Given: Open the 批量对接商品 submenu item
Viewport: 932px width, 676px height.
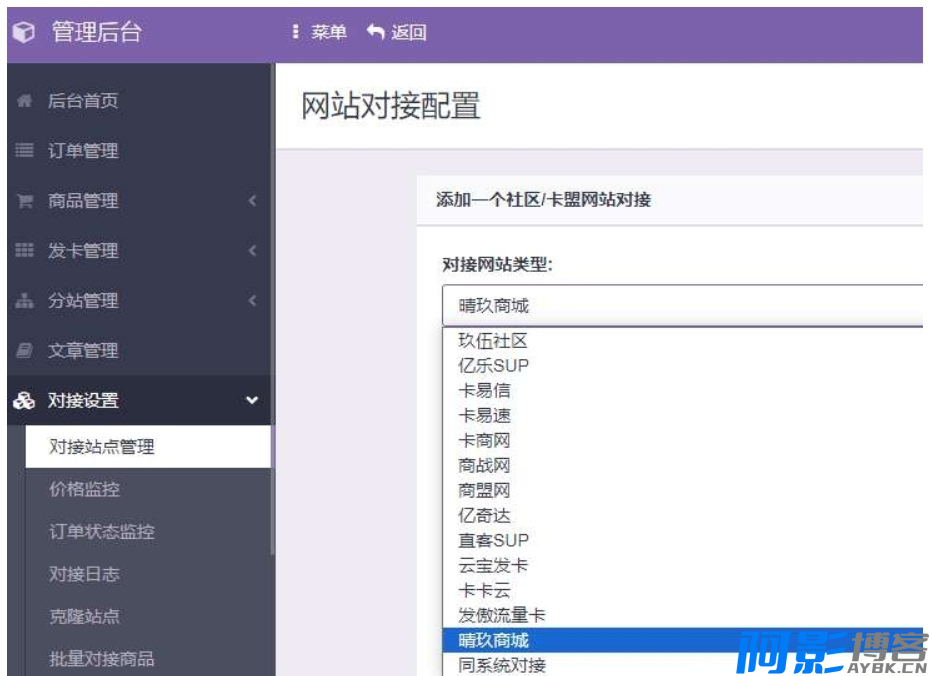Looking at the screenshot, I should pos(102,659).
